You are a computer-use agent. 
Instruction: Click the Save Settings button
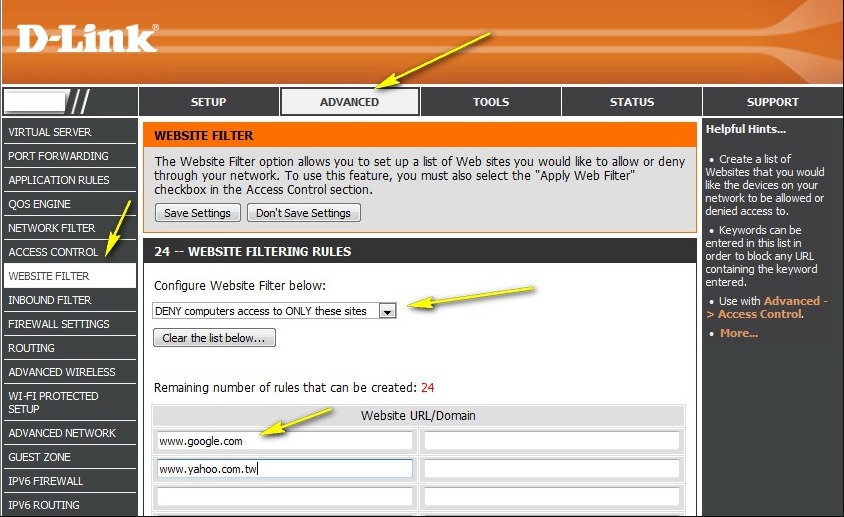198,213
